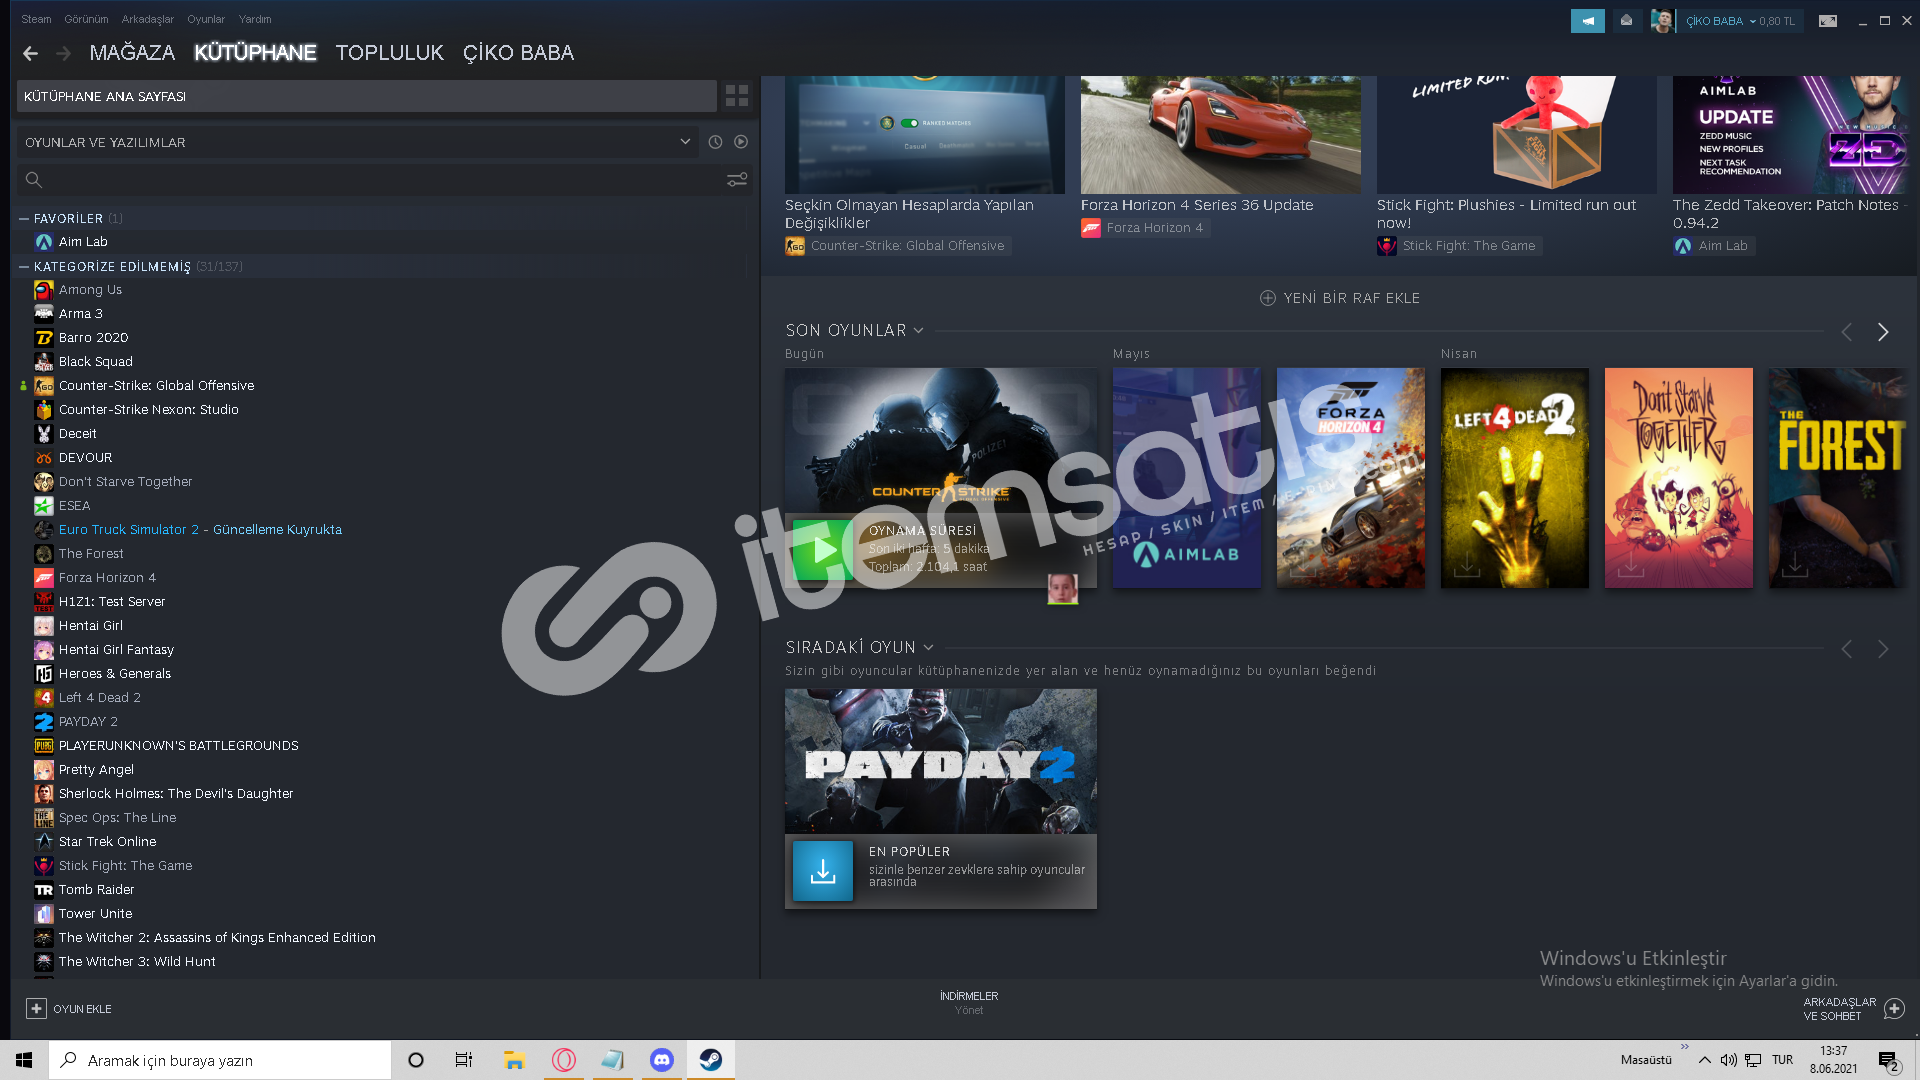Open the announcements megaphone icon
Screen dimensions: 1920x1080
1587,20
